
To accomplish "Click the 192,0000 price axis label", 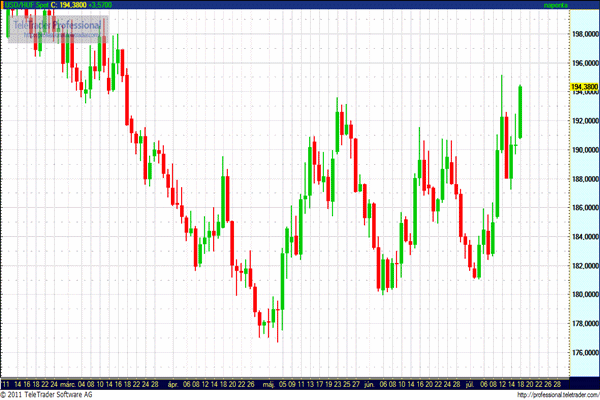I will tap(585, 121).
